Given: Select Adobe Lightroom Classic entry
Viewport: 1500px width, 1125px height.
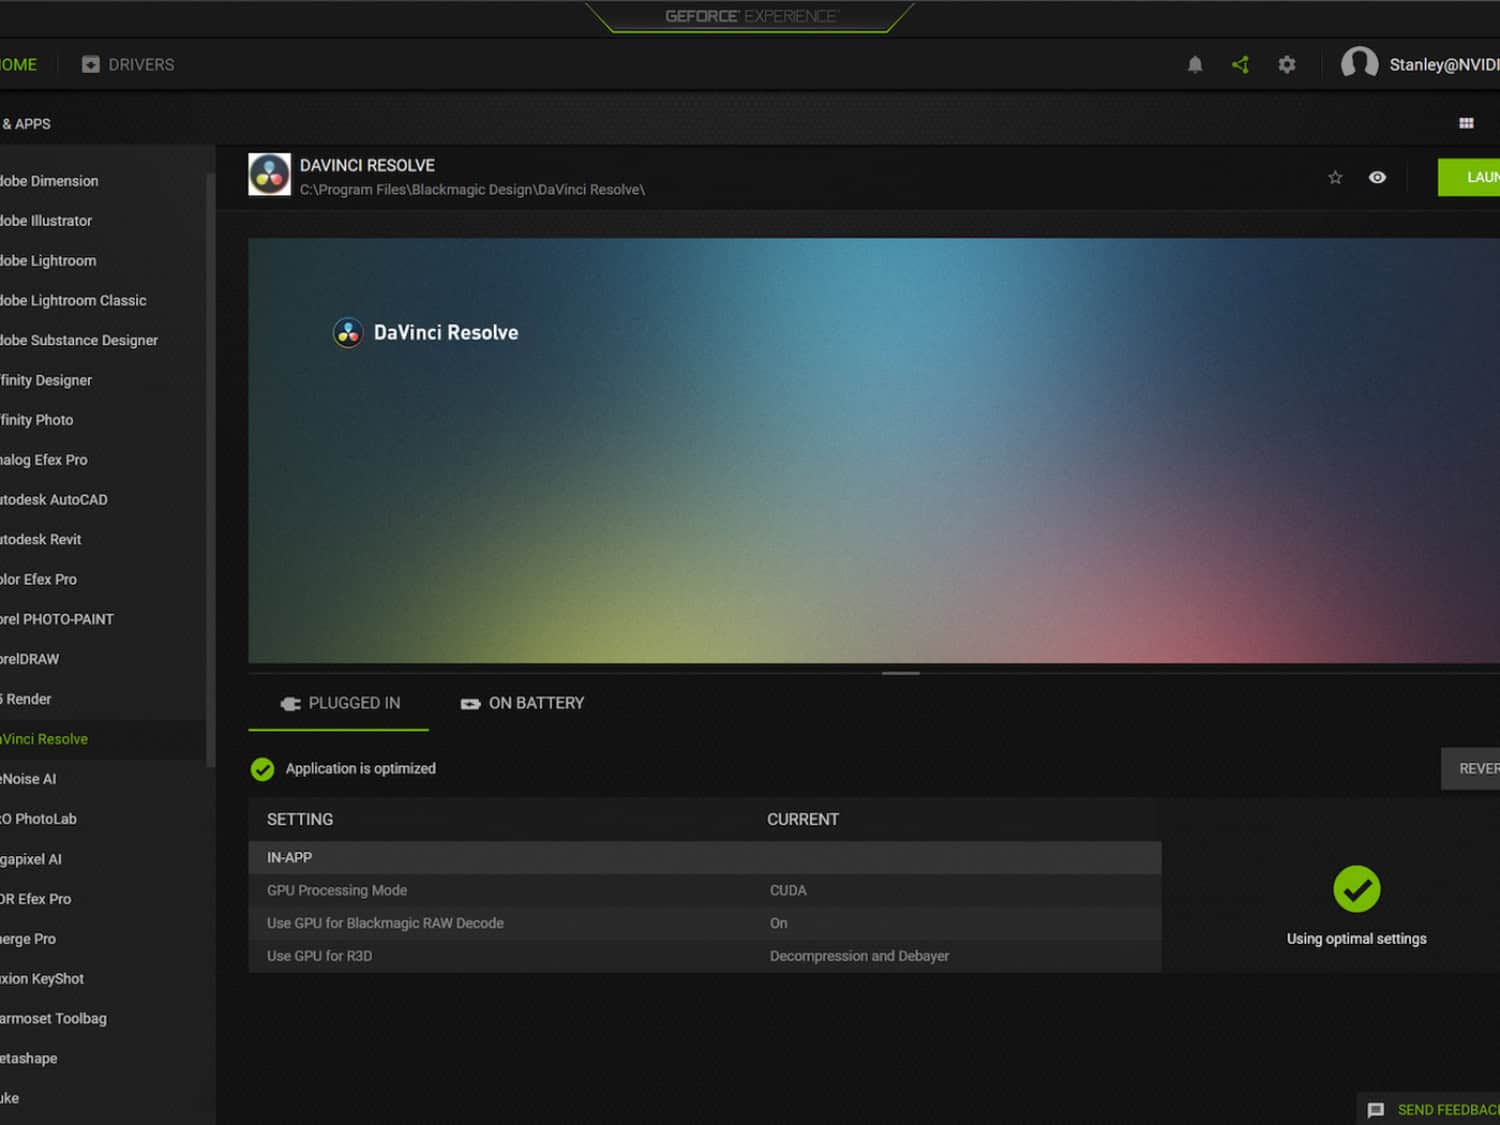Looking at the screenshot, I should tap(74, 301).
